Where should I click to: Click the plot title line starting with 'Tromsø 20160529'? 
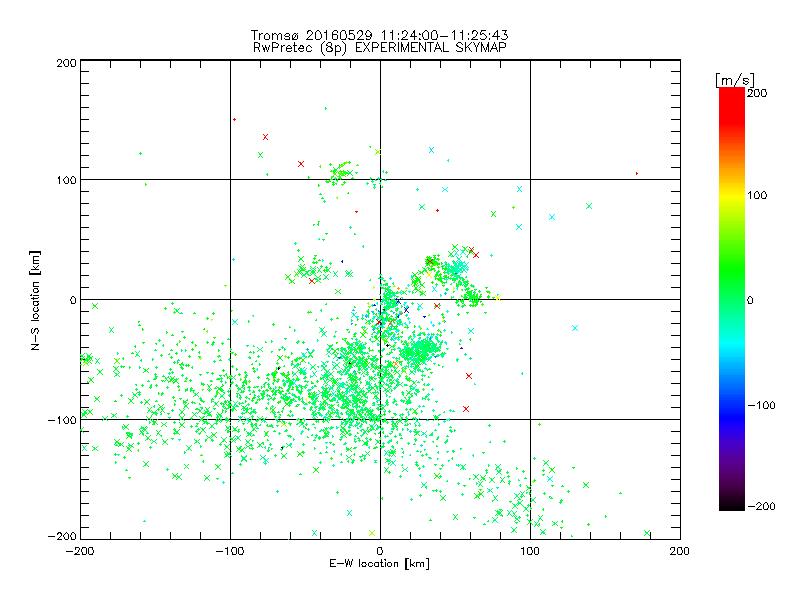point(379,35)
